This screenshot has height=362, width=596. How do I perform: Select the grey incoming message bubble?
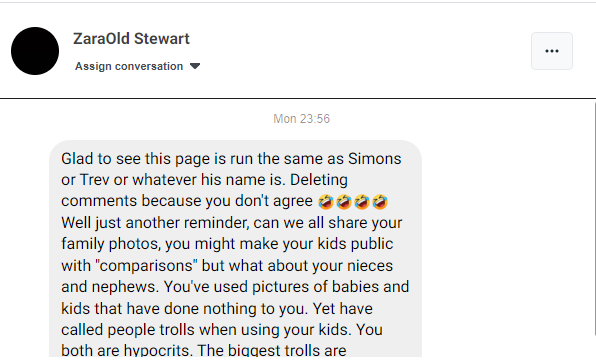click(235, 249)
